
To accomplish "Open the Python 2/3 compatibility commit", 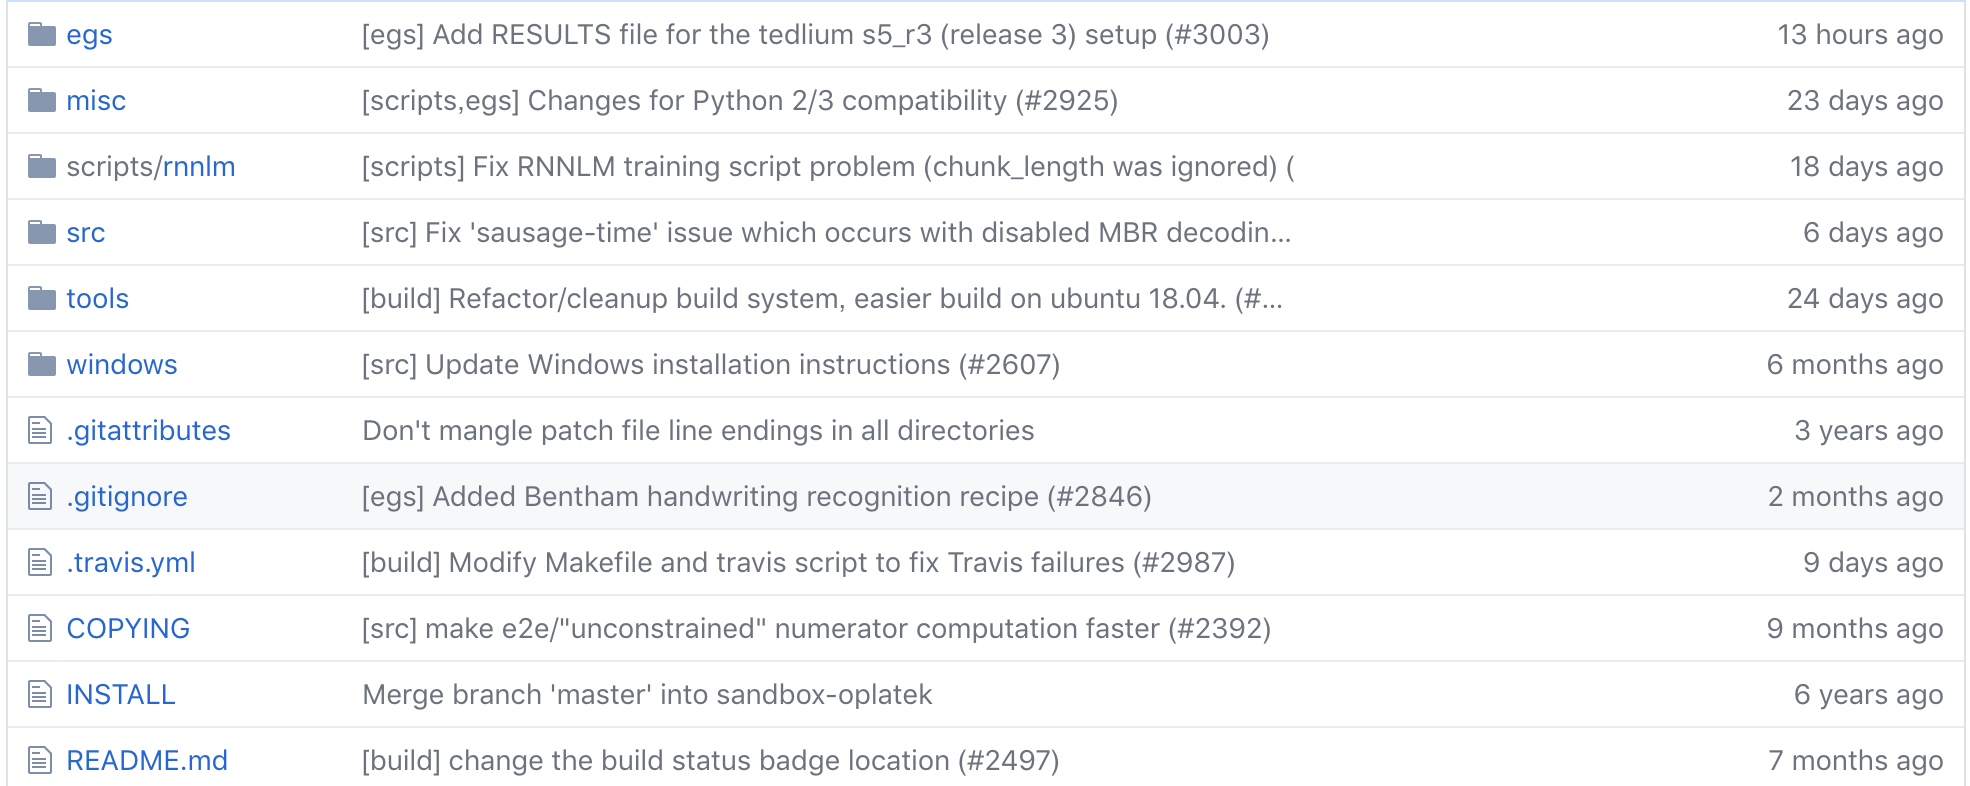I will pos(740,101).
